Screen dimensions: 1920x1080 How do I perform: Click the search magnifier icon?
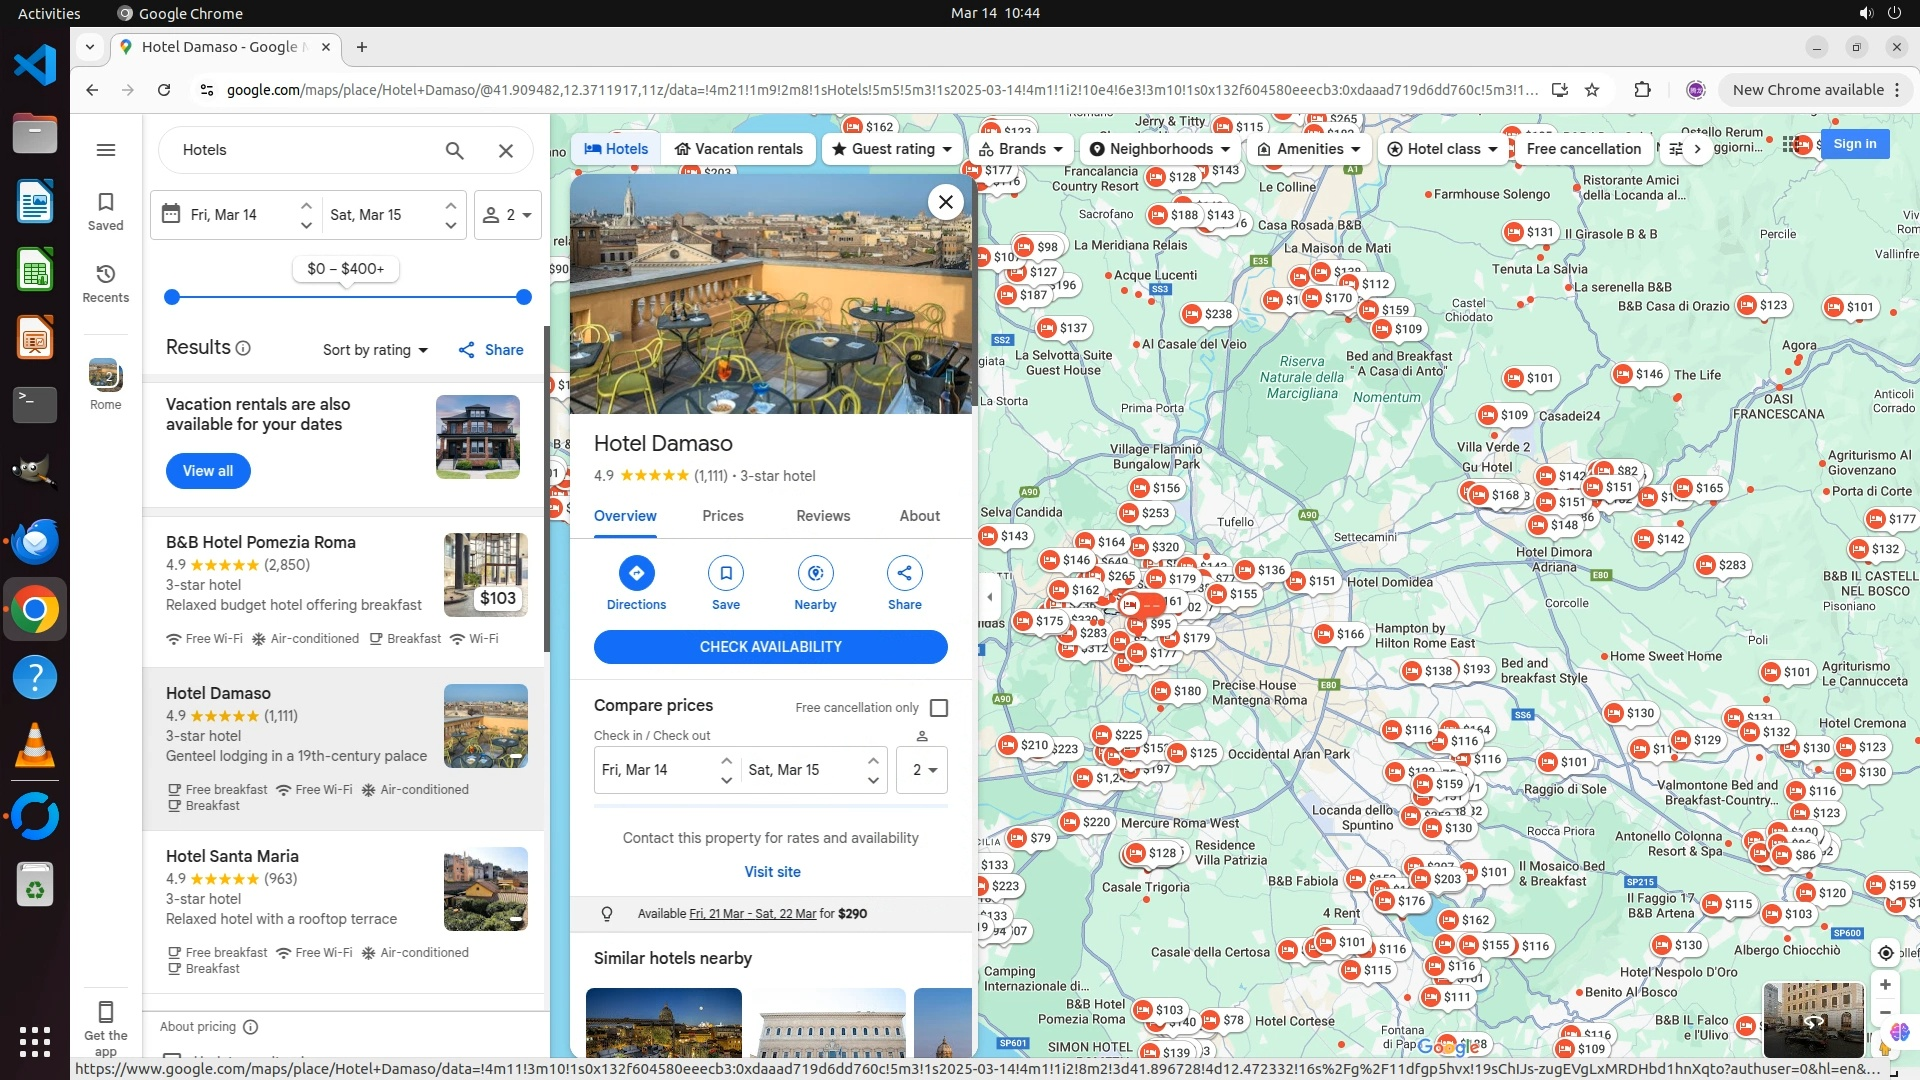click(454, 150)
